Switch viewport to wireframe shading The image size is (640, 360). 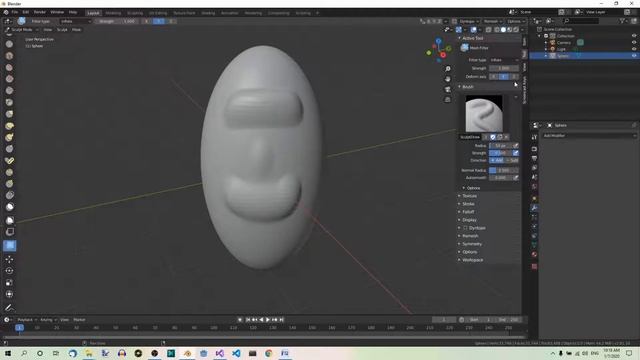(x=497, y=30)
